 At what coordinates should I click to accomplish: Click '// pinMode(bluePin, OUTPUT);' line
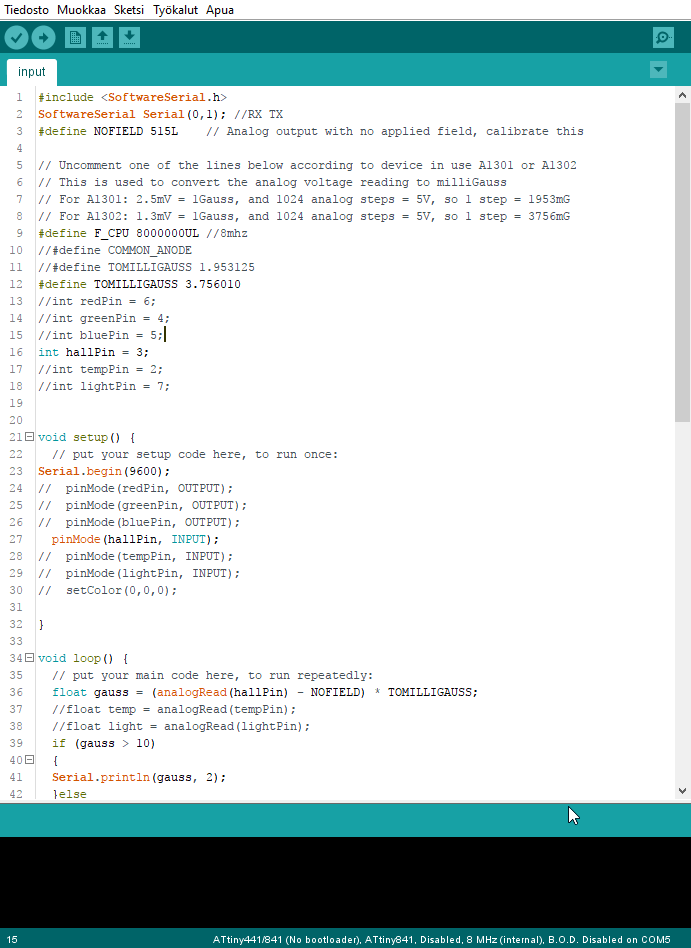point(139,522)
